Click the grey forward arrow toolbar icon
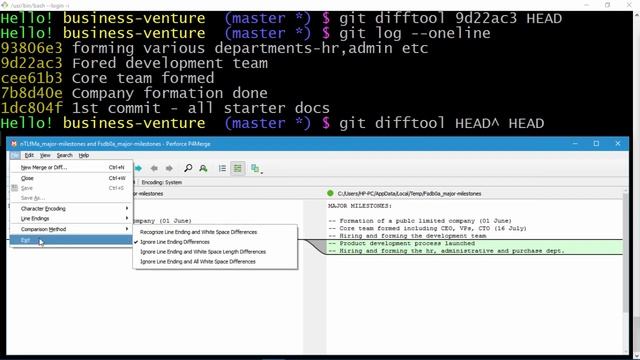Viewport: 640px width, 360px height. click(x=169, y=168)
